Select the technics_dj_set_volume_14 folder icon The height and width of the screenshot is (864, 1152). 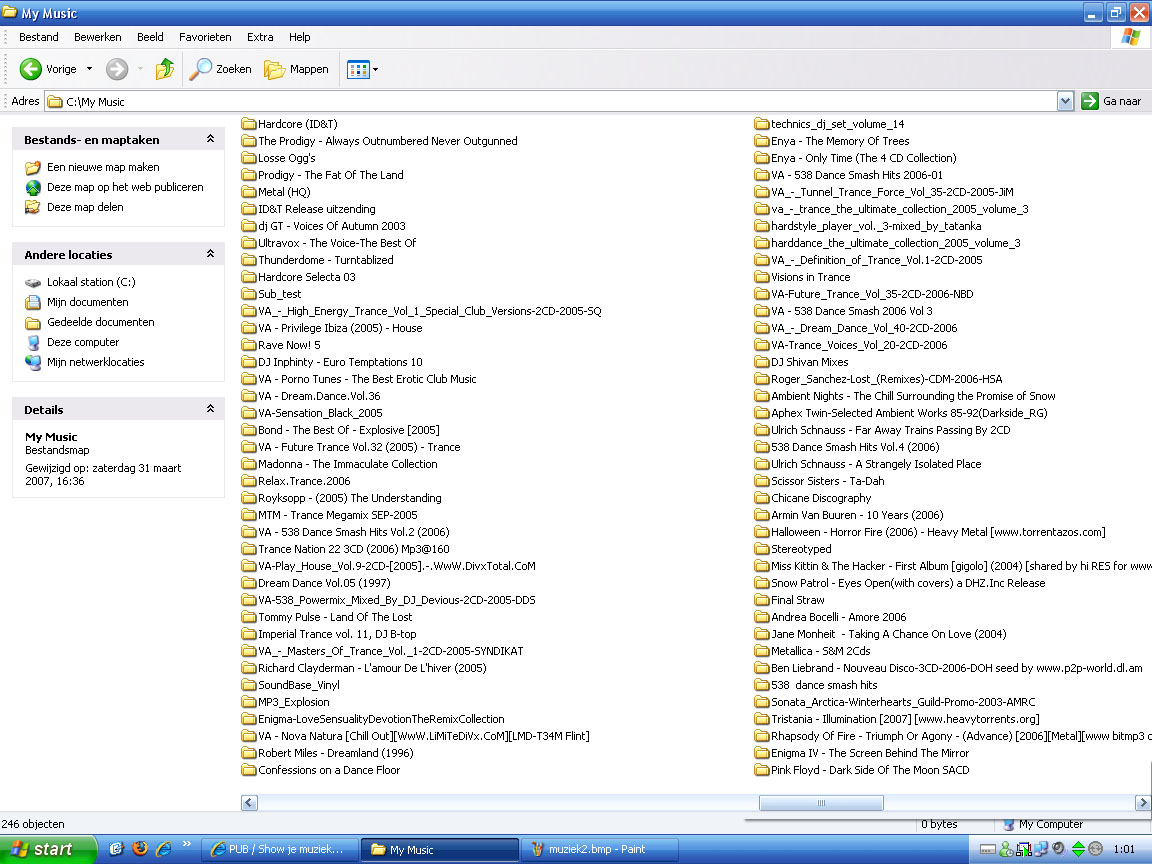(x=761, y=124)
